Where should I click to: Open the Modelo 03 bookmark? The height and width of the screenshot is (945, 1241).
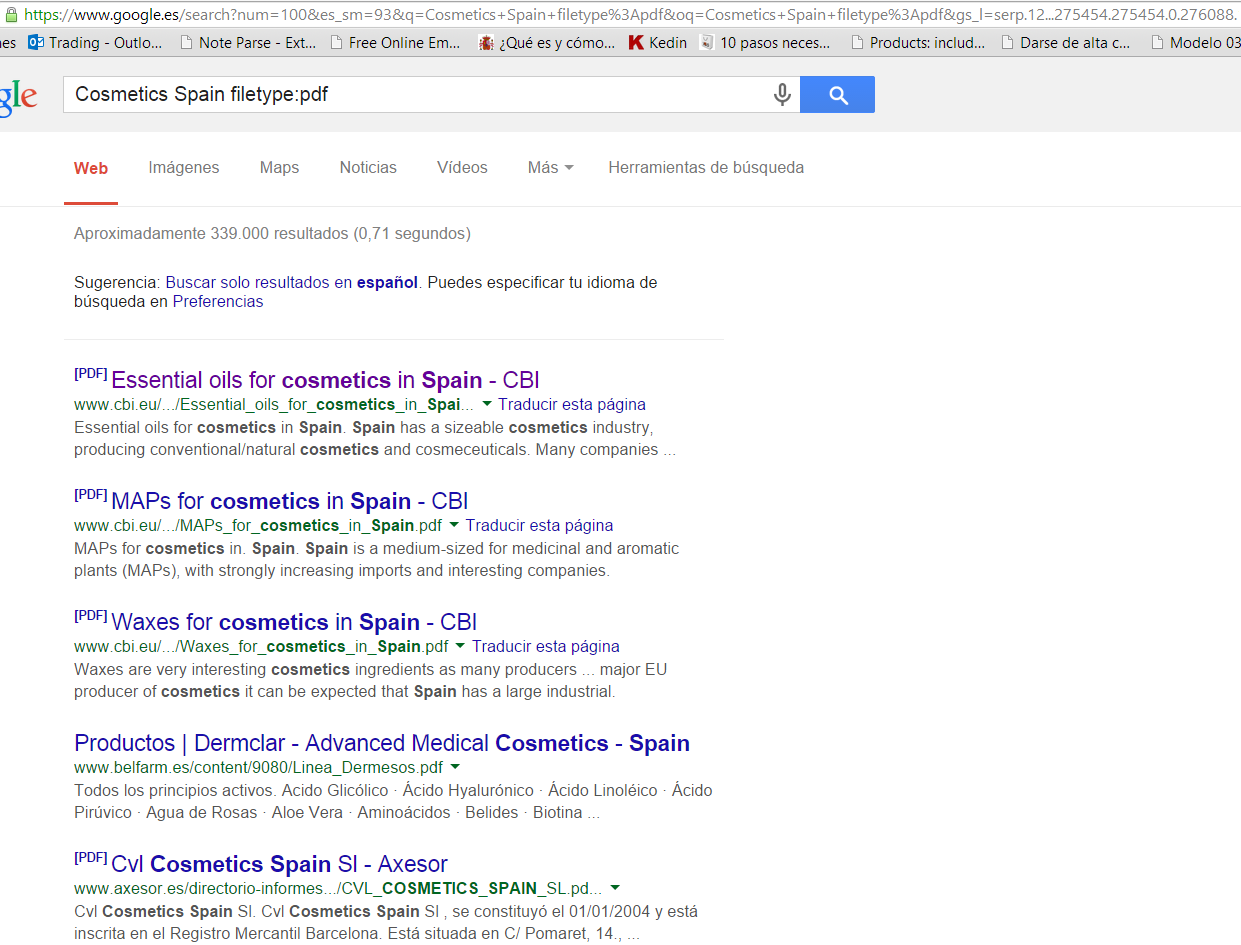(x=1196, y=43)
